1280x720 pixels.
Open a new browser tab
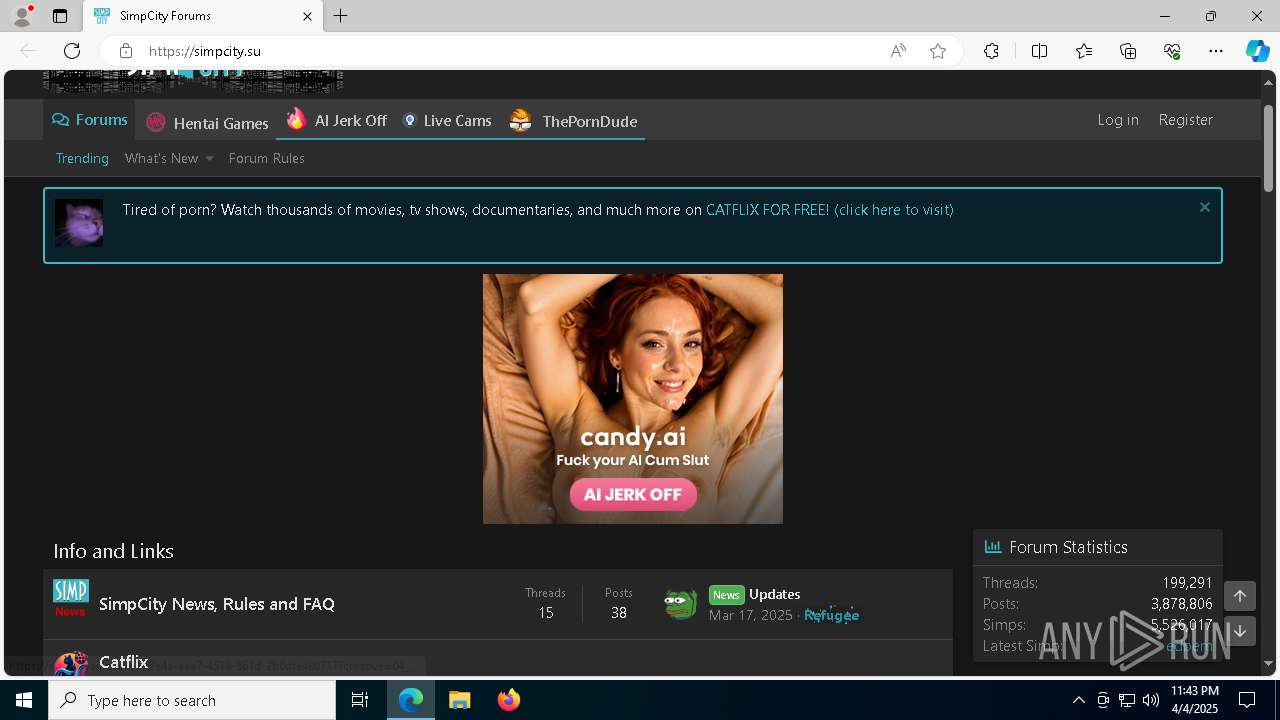[341, 16]
